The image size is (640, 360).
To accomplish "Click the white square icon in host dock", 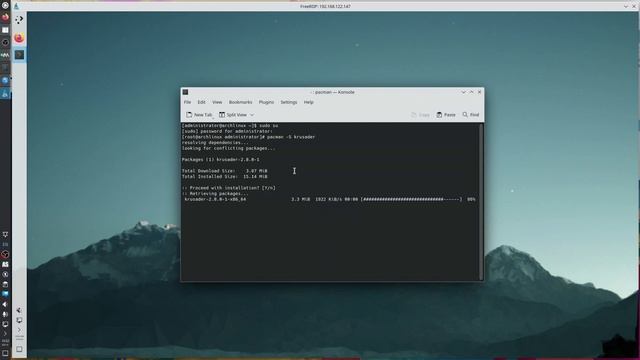I will tap(5, 30).
